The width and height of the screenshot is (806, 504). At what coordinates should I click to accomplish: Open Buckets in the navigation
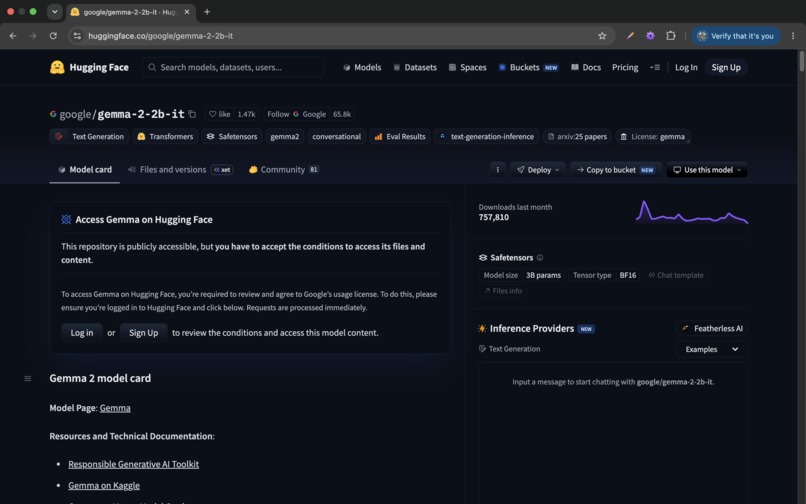[528, 67]
